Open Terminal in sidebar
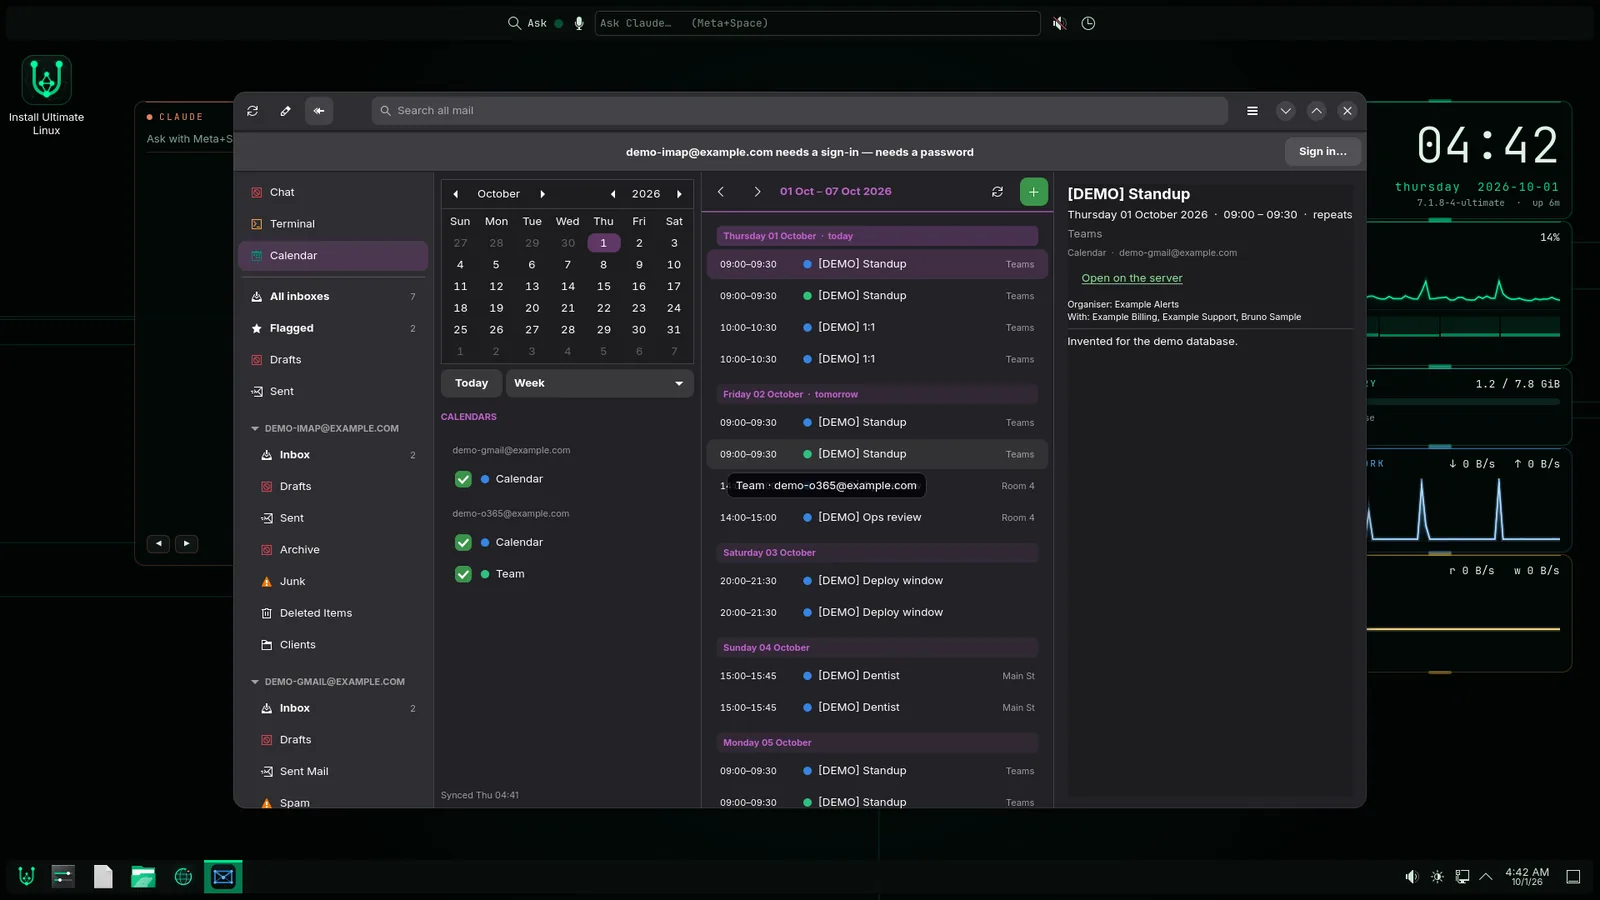The image size is (1600, 900). click(x=333, y=224)
